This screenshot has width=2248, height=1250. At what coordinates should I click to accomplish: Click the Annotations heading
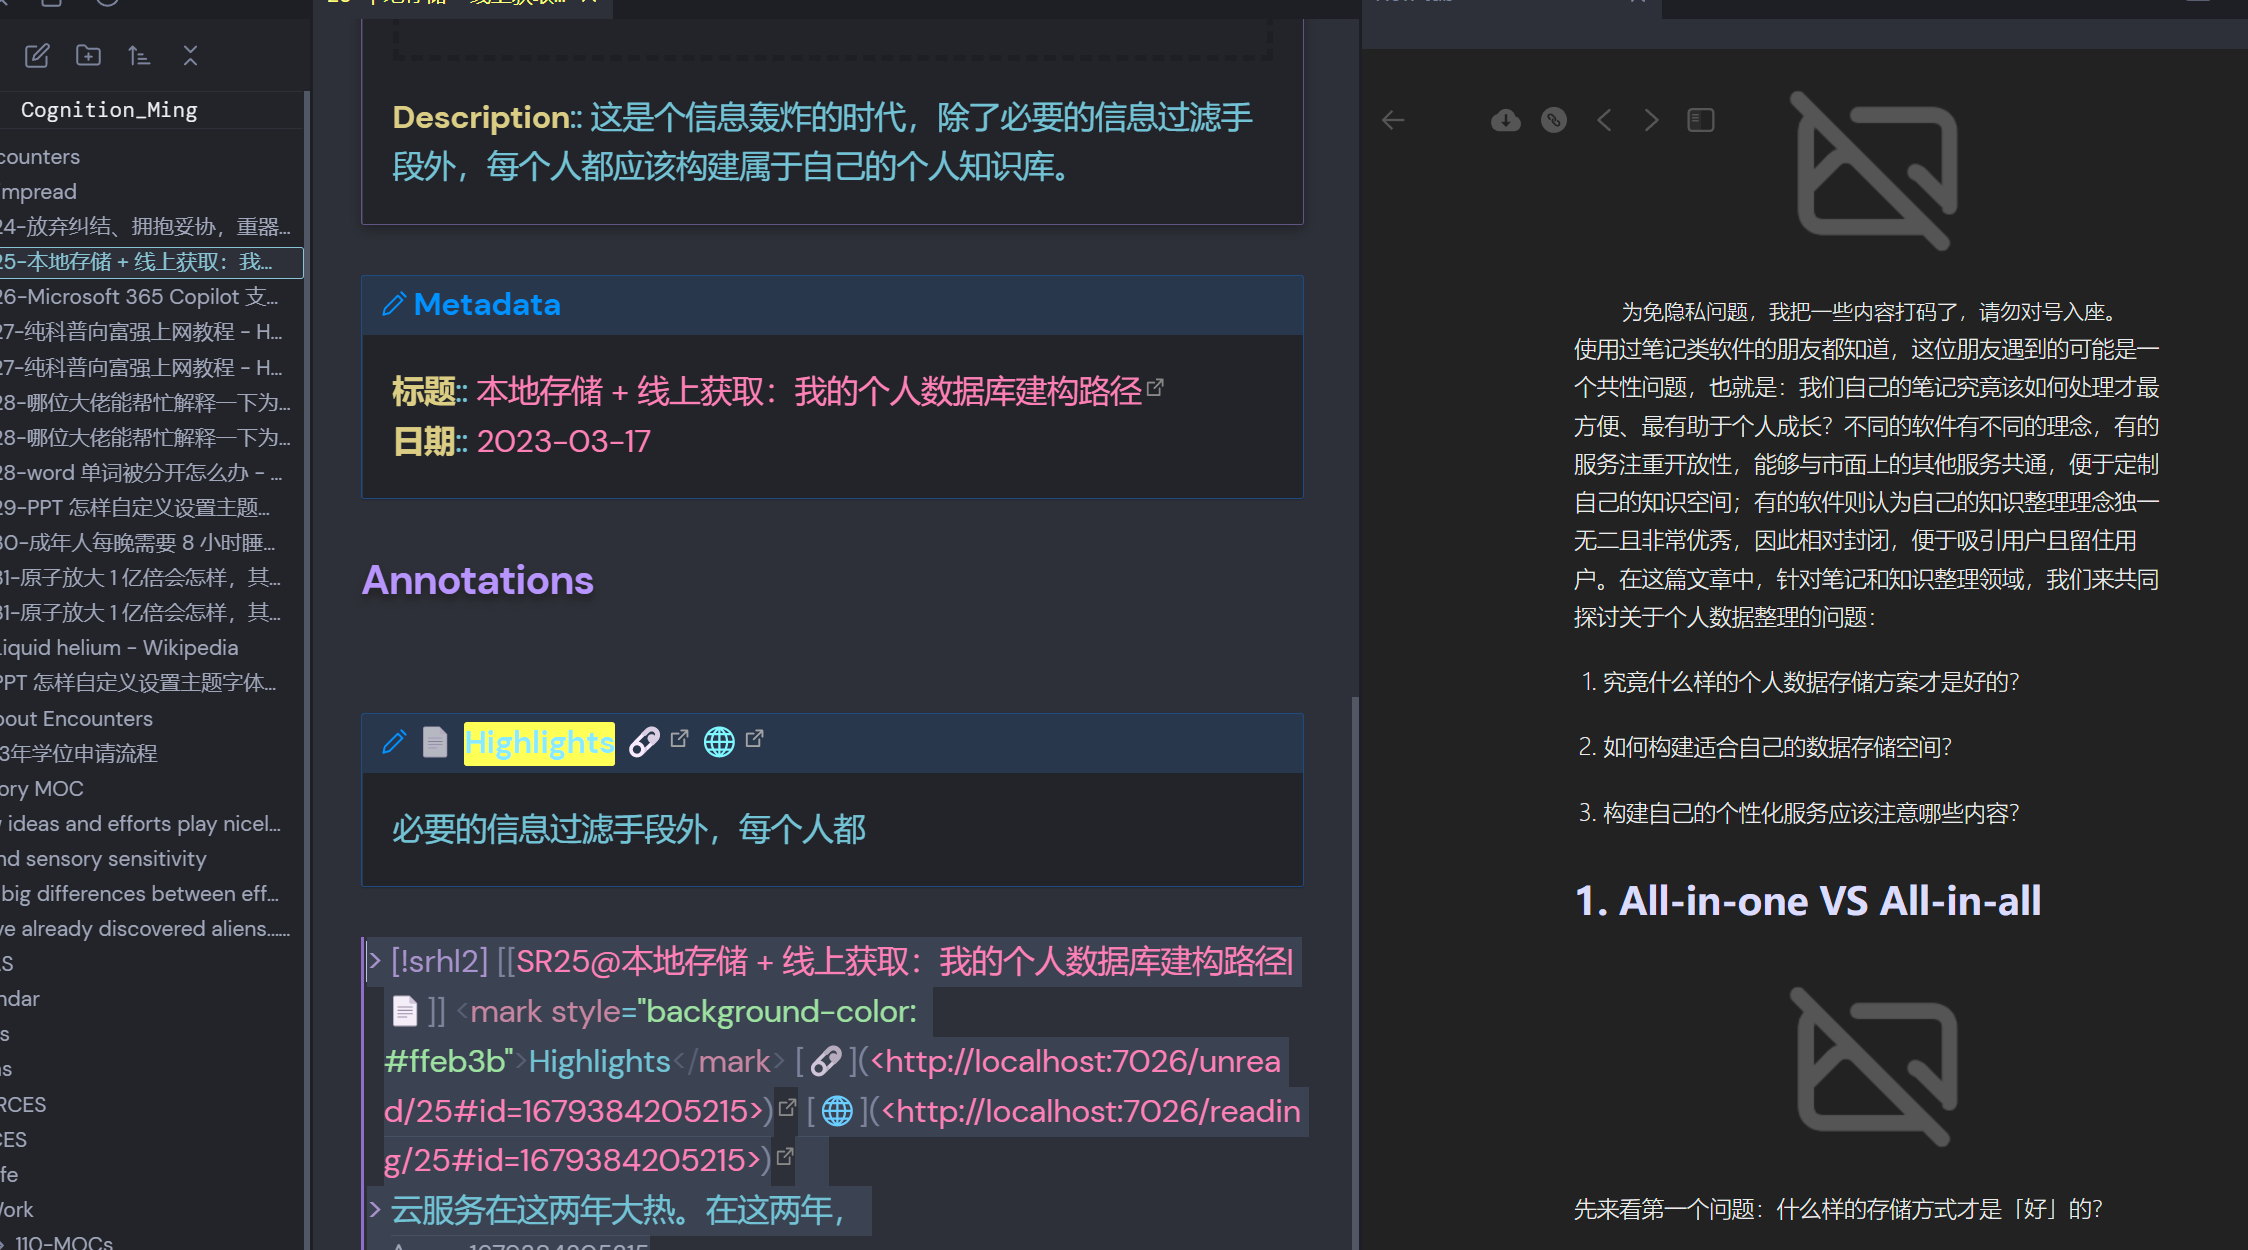478,580
